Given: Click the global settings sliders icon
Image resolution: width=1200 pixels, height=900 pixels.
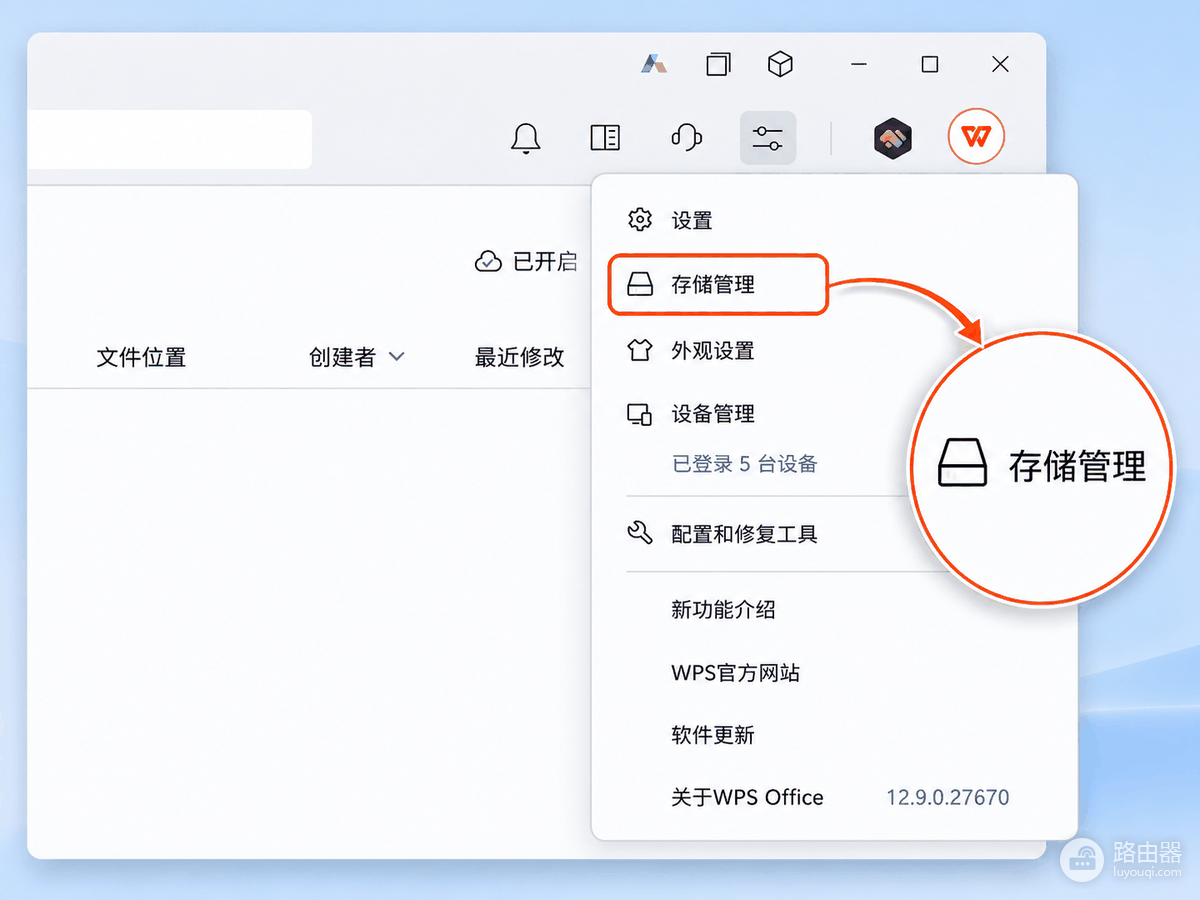Looking at the screenshot, I should [x=768, y=138].
